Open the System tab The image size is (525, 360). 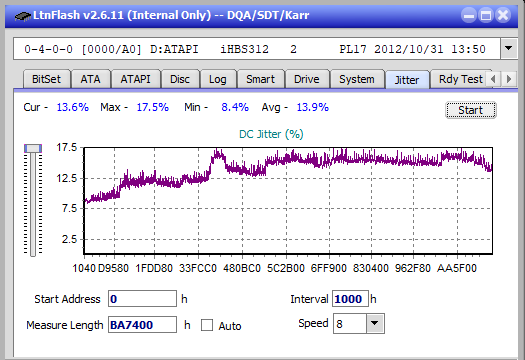(357, 79)
